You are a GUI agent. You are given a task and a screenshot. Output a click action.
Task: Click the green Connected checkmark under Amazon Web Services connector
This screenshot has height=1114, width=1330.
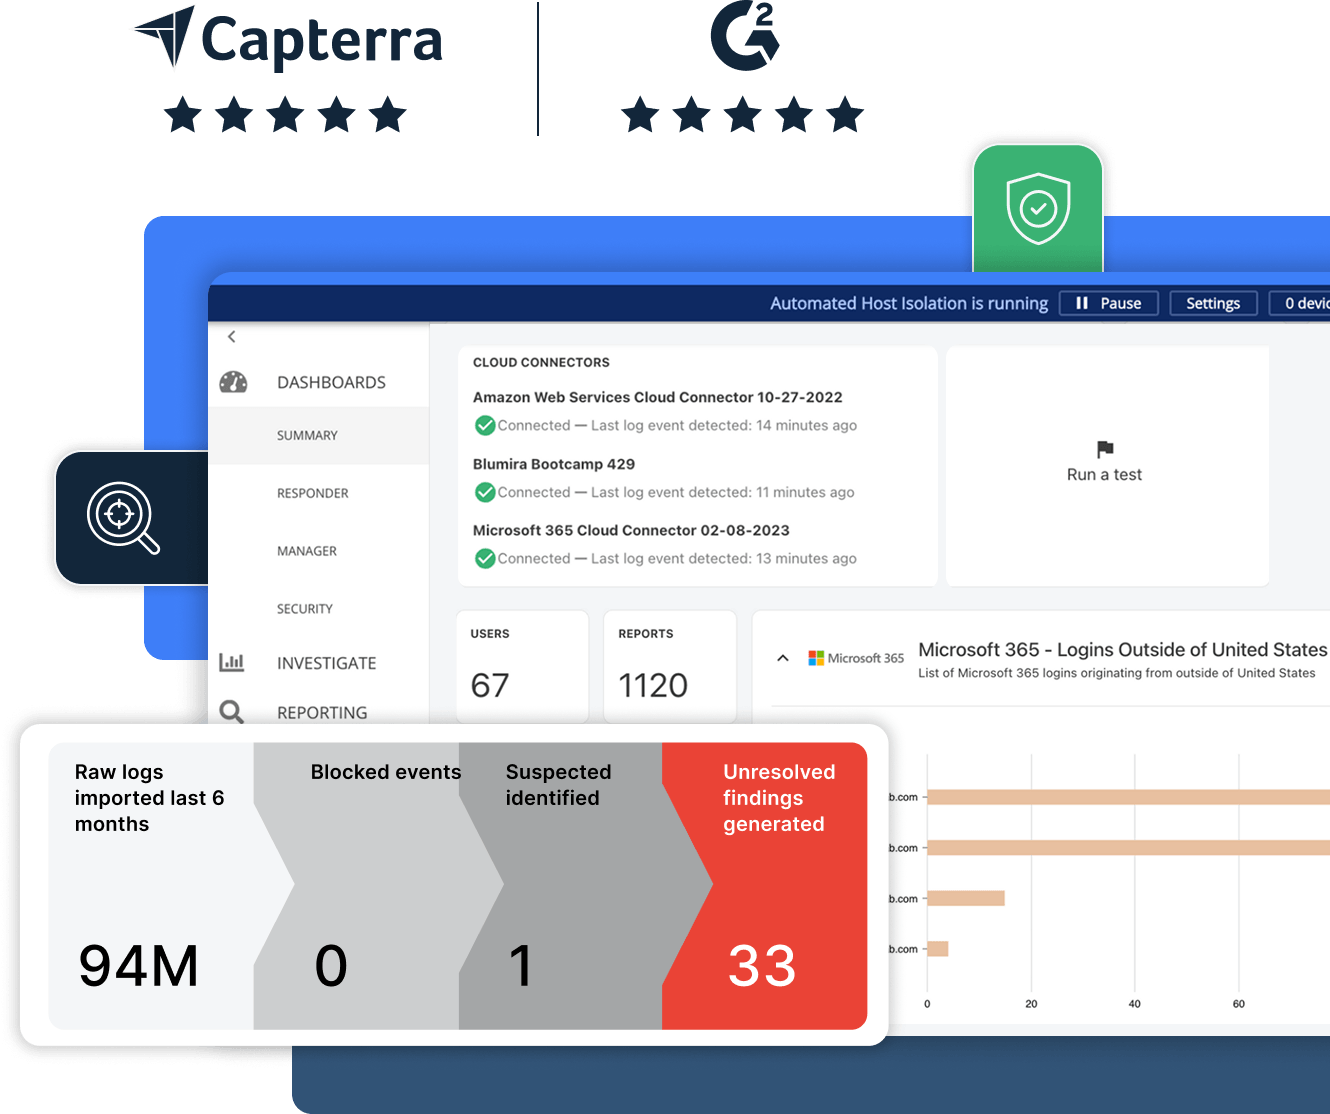pos(484,425)
